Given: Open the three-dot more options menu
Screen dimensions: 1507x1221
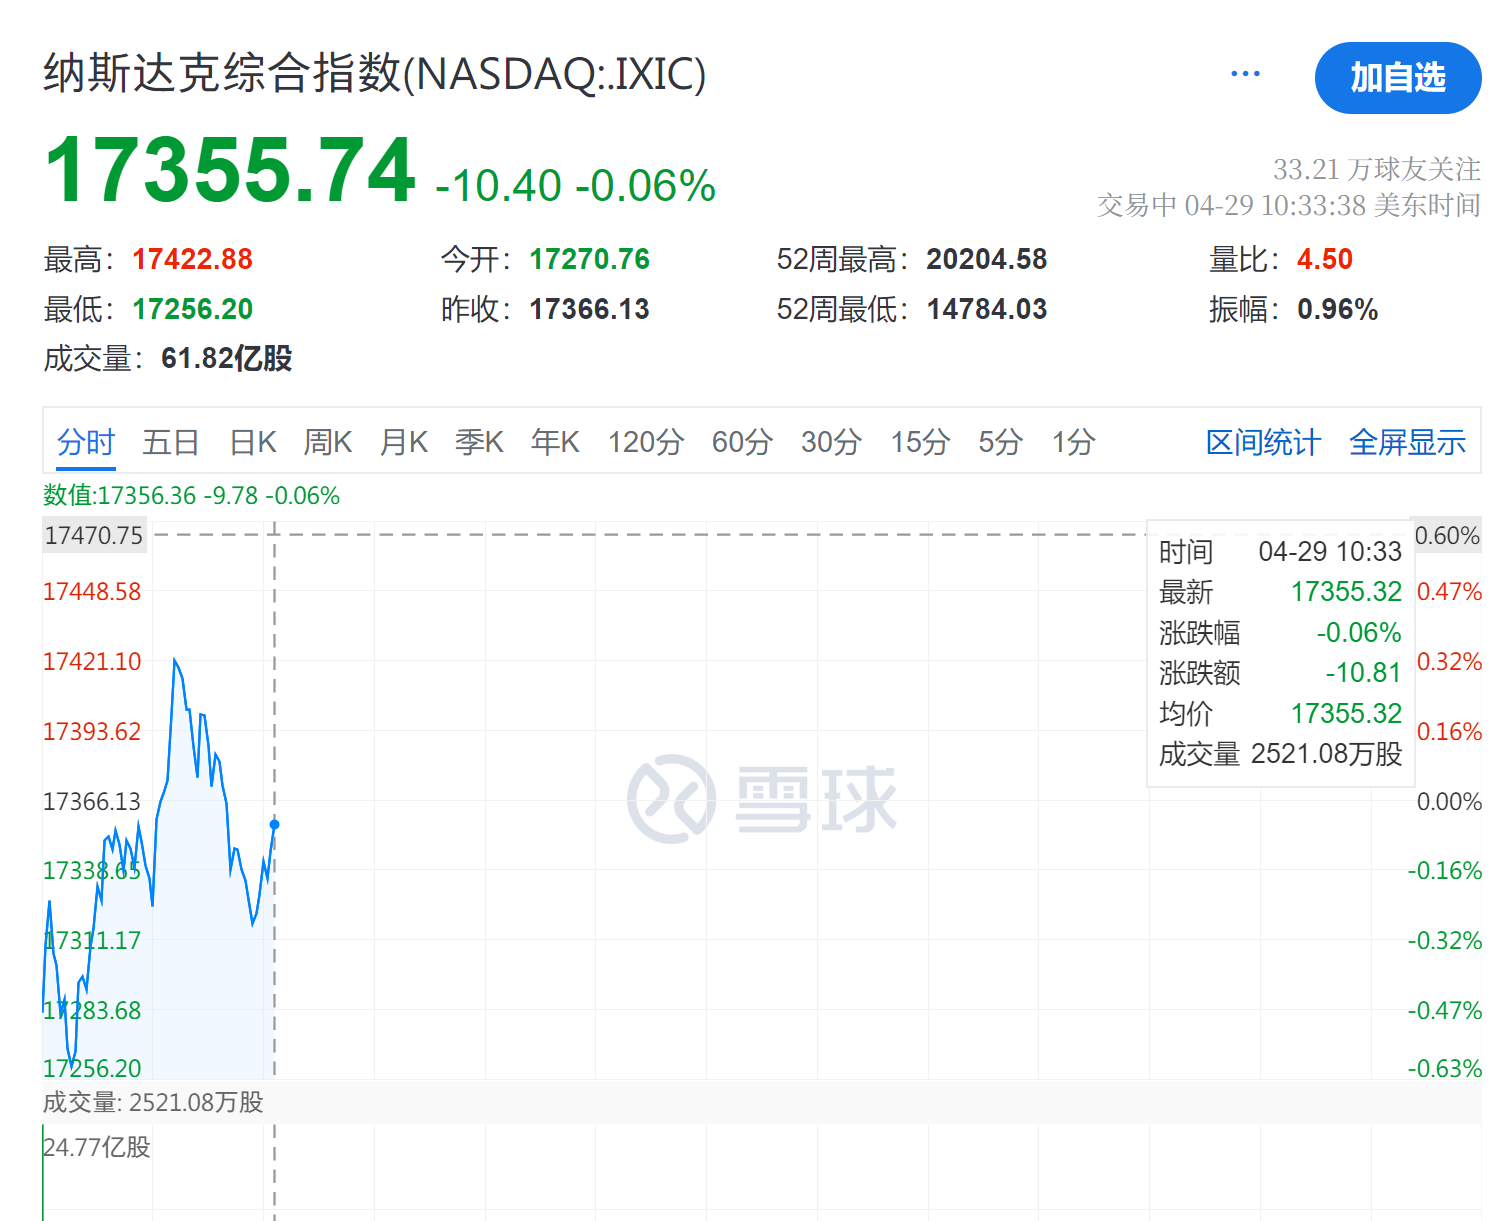Looking at the screenshot, I should coord(1245,74).
